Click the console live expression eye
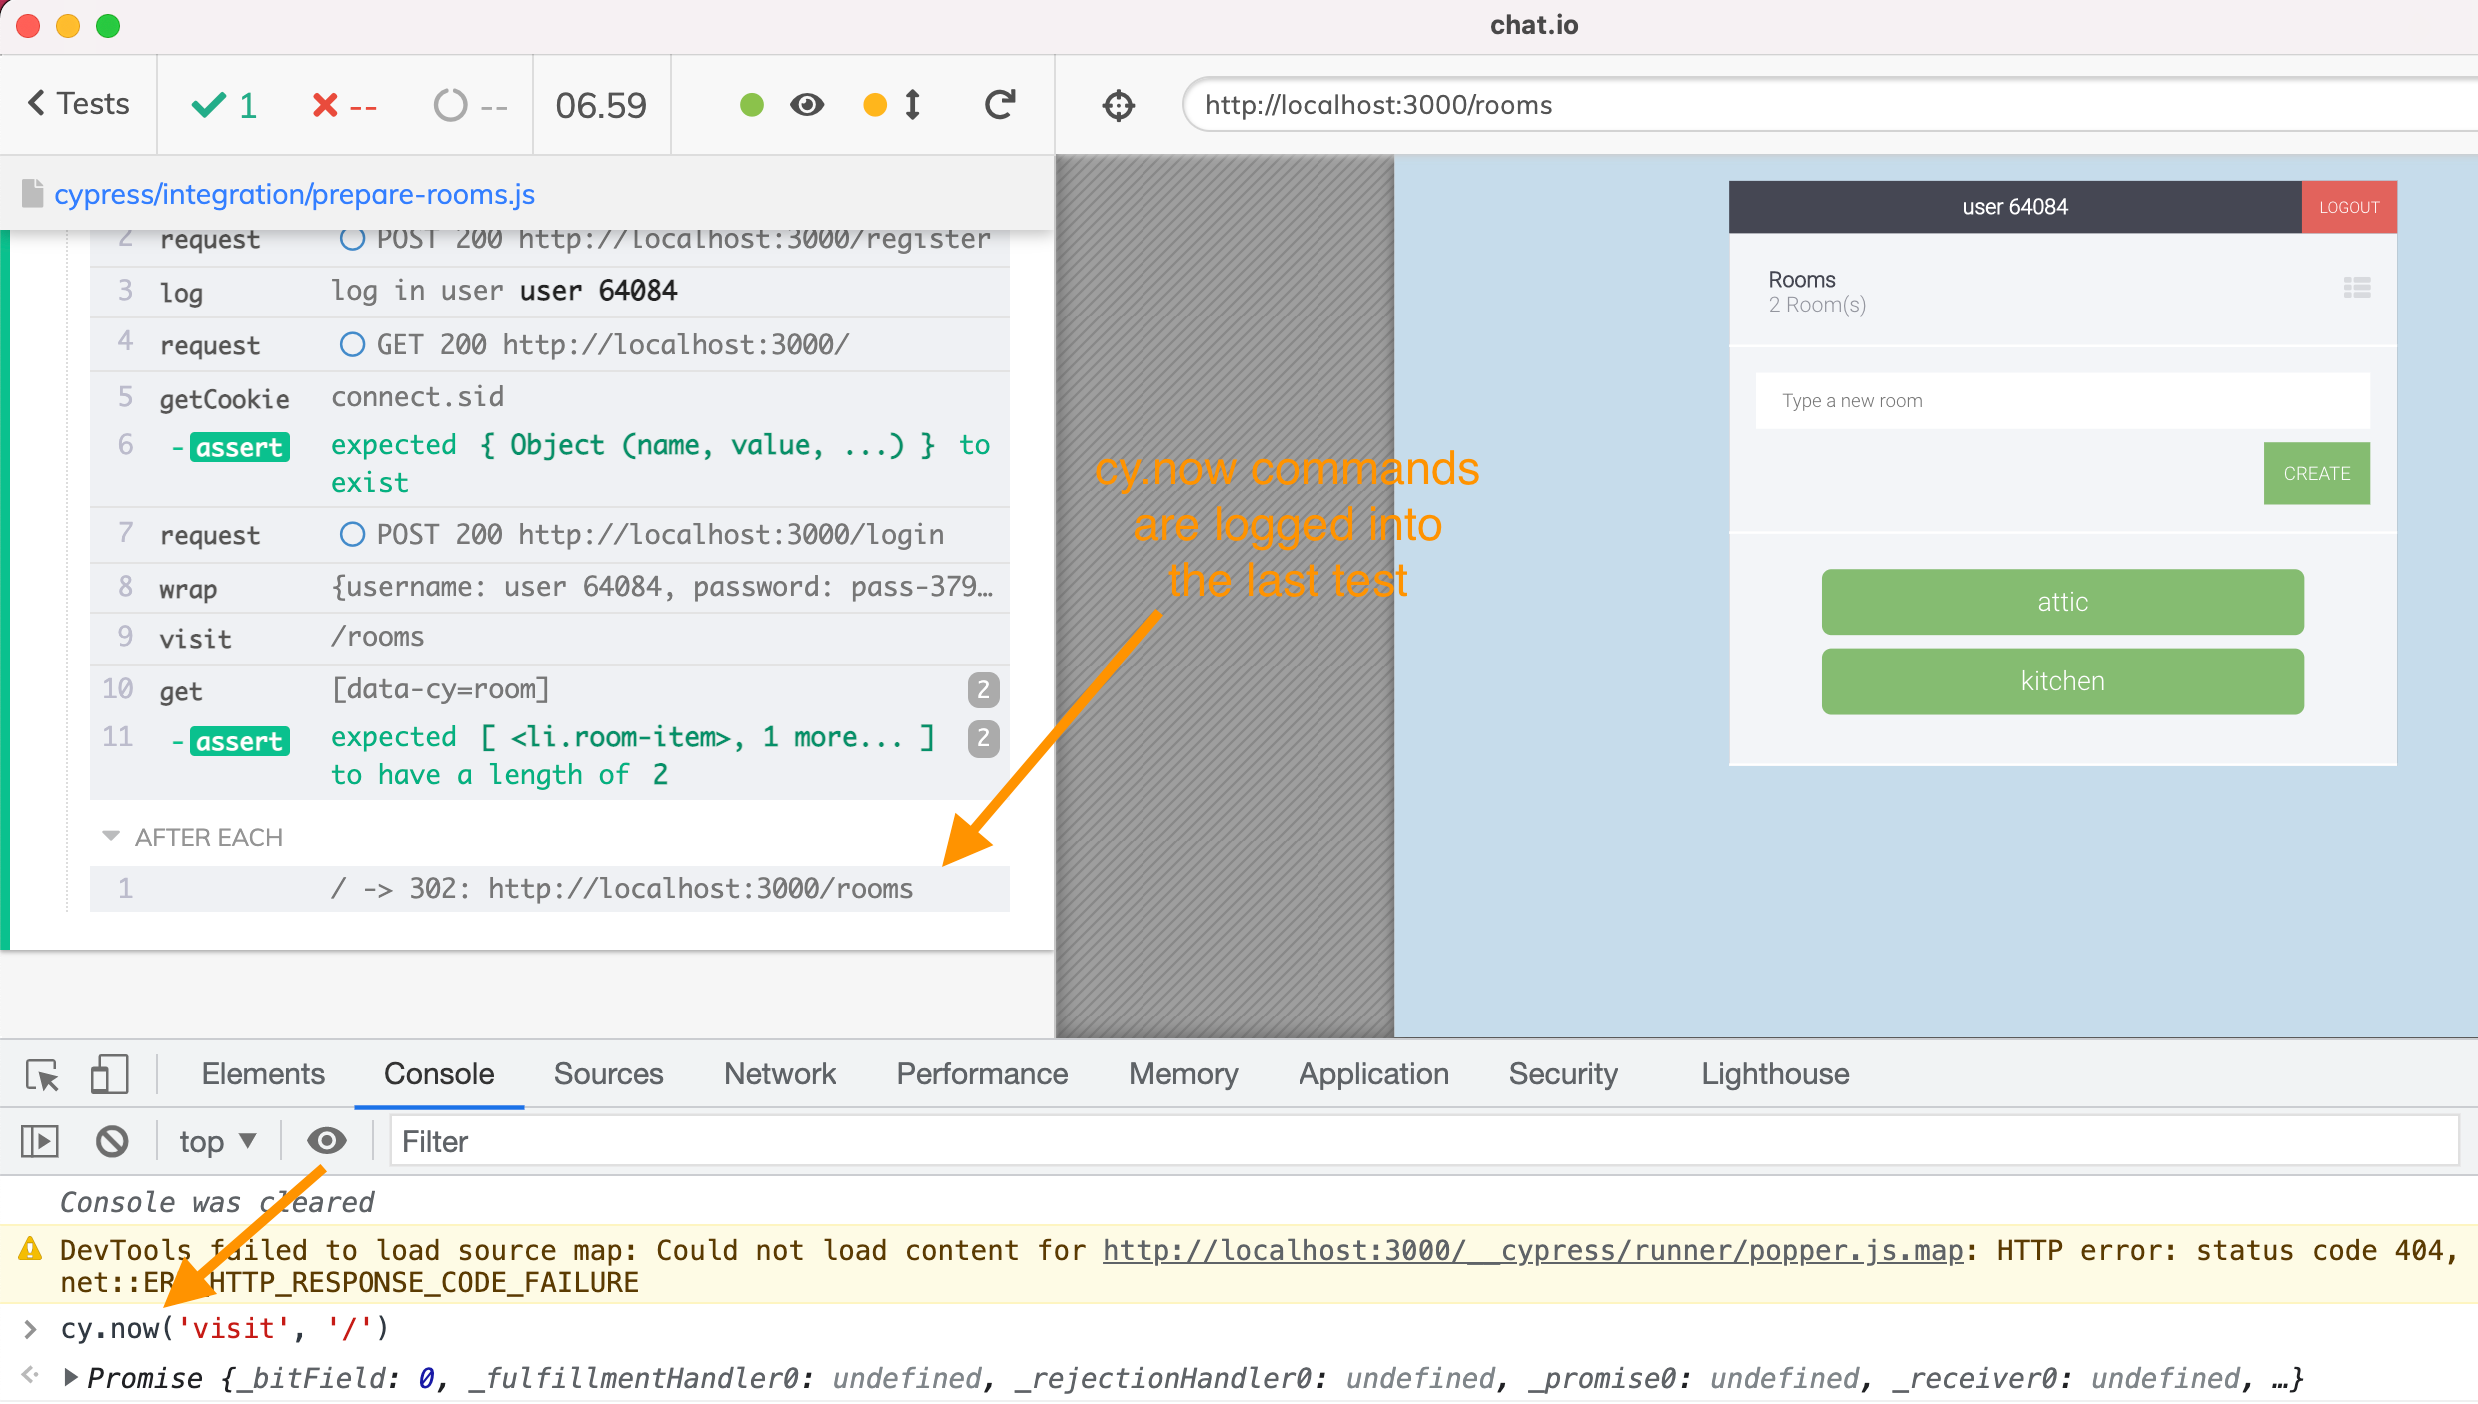Screen dimensions: 2478x1404 tap(326, 1141)
